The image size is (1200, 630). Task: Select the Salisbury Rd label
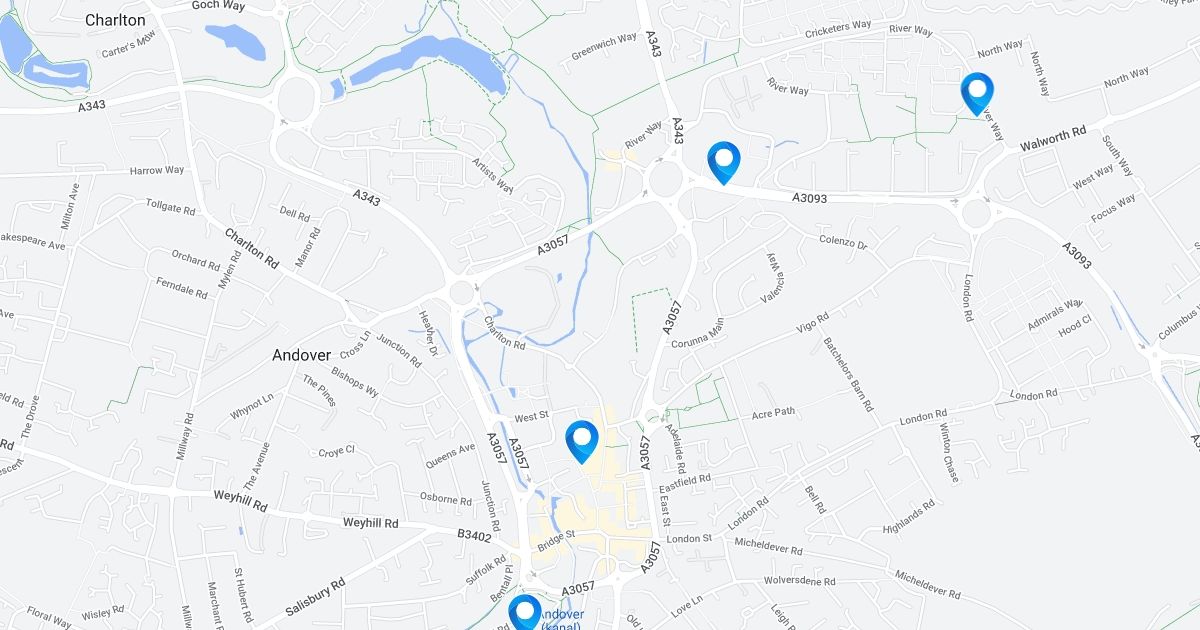click(x=314, y=598)
